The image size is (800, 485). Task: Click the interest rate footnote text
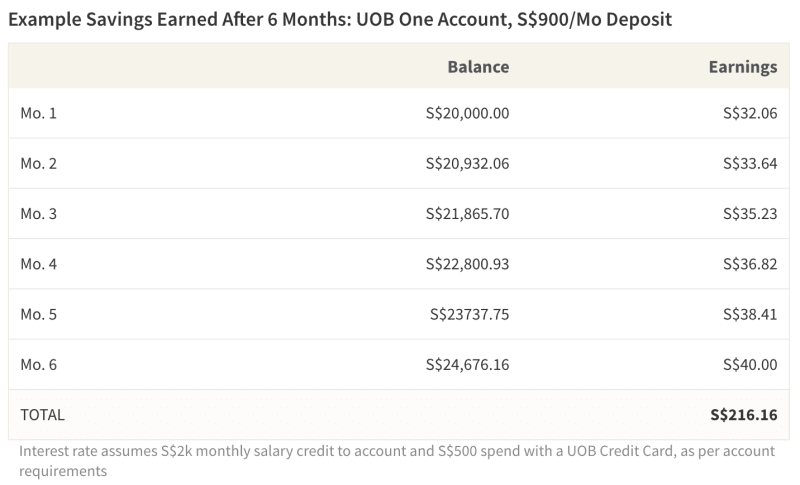[x=397, y=461]
